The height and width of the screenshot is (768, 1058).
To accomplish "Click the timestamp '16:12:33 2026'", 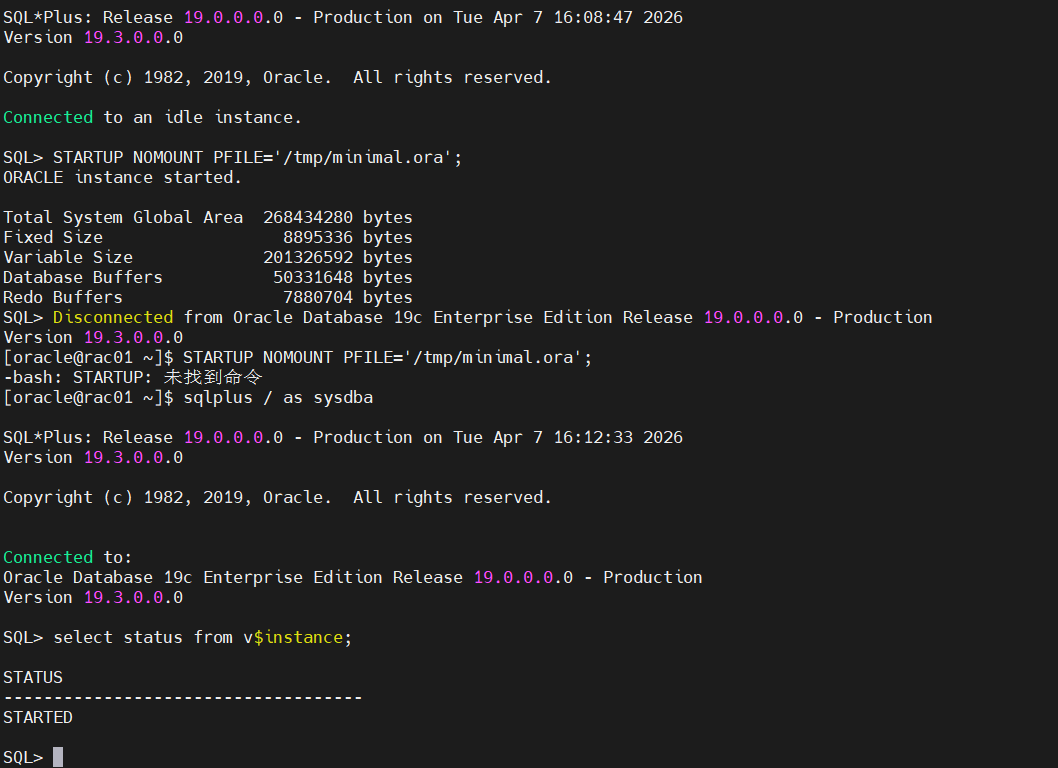I will [x=618, y=437].
